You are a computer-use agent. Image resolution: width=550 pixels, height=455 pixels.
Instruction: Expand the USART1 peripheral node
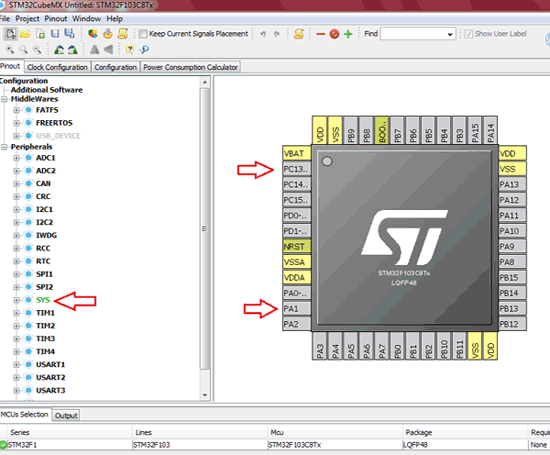(16, 364)
